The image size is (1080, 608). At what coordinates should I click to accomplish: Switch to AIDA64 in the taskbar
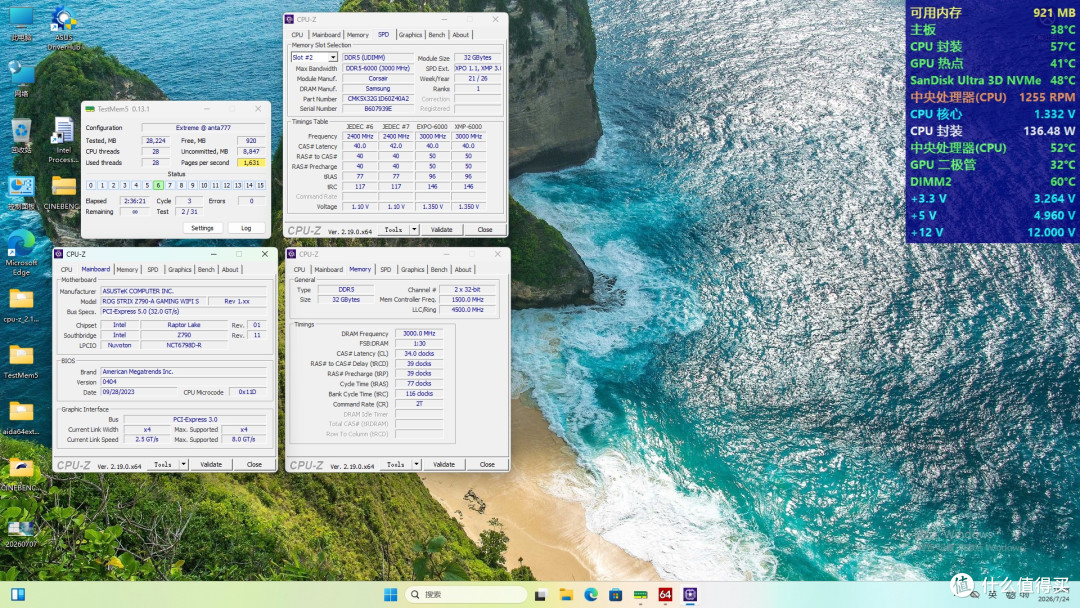(665, 594)
